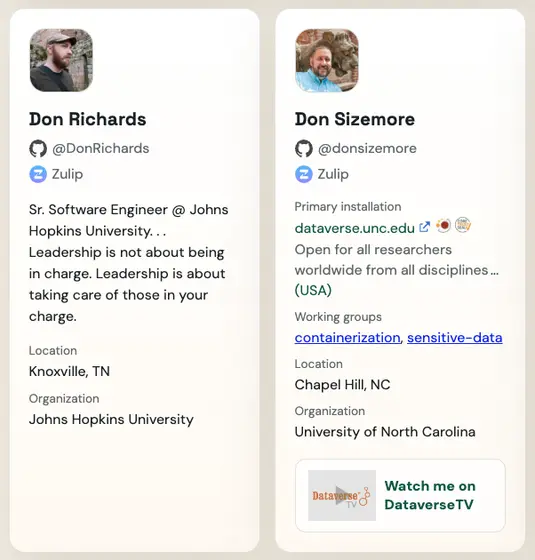Screen dimensions: 535x560
Task: Click Watch me on DataverseTV
Action: tap(430, 495)
